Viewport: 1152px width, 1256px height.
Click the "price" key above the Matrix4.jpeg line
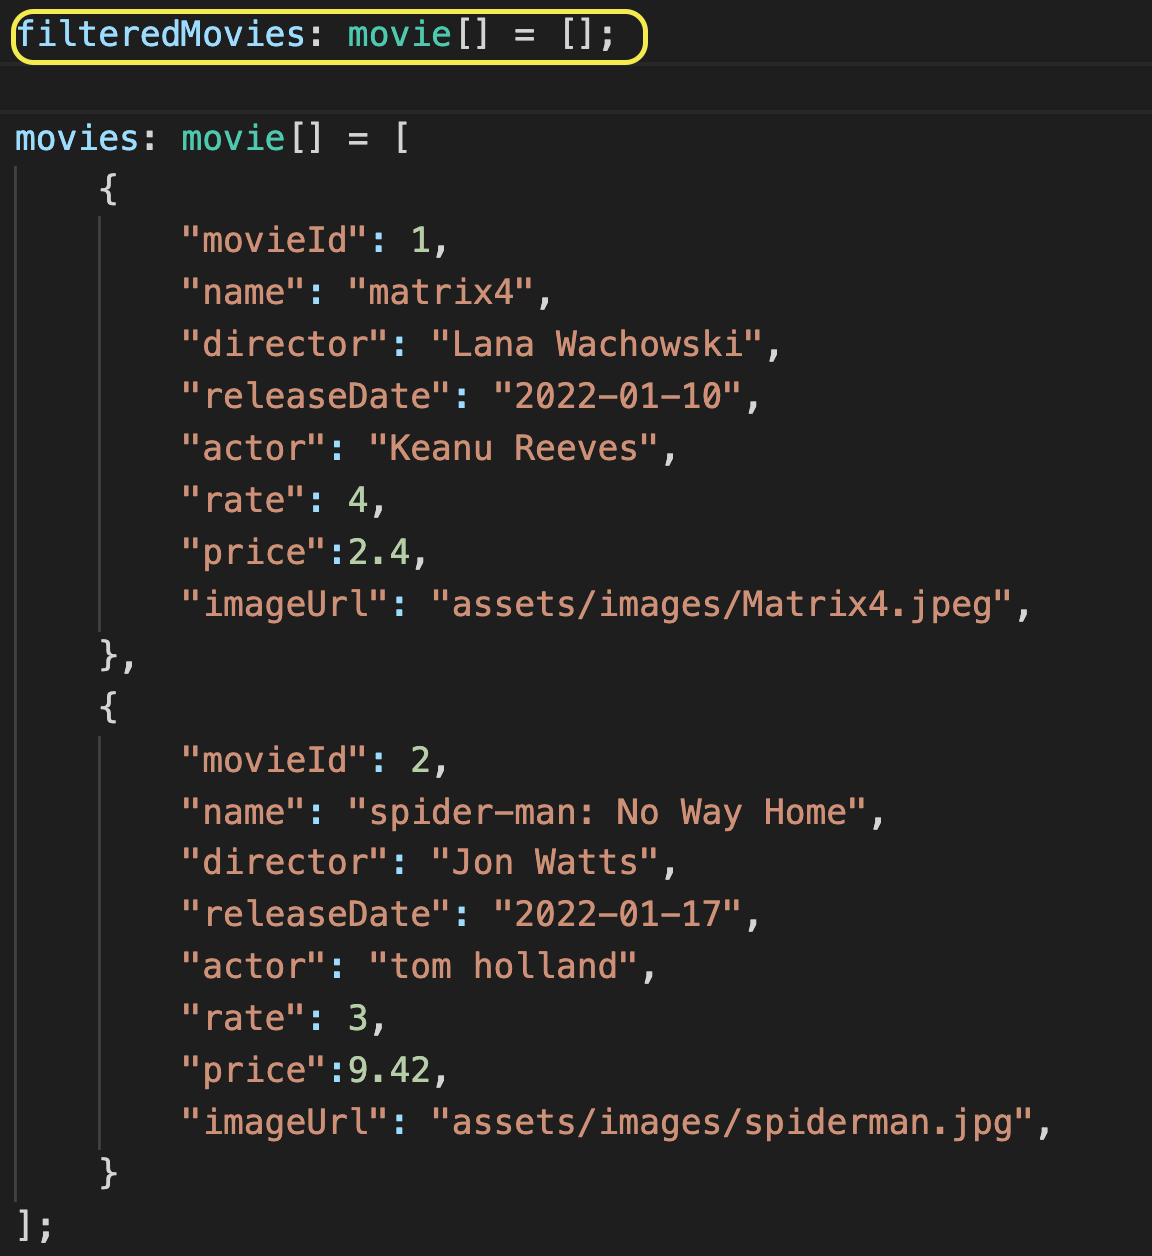click(253, 552)
